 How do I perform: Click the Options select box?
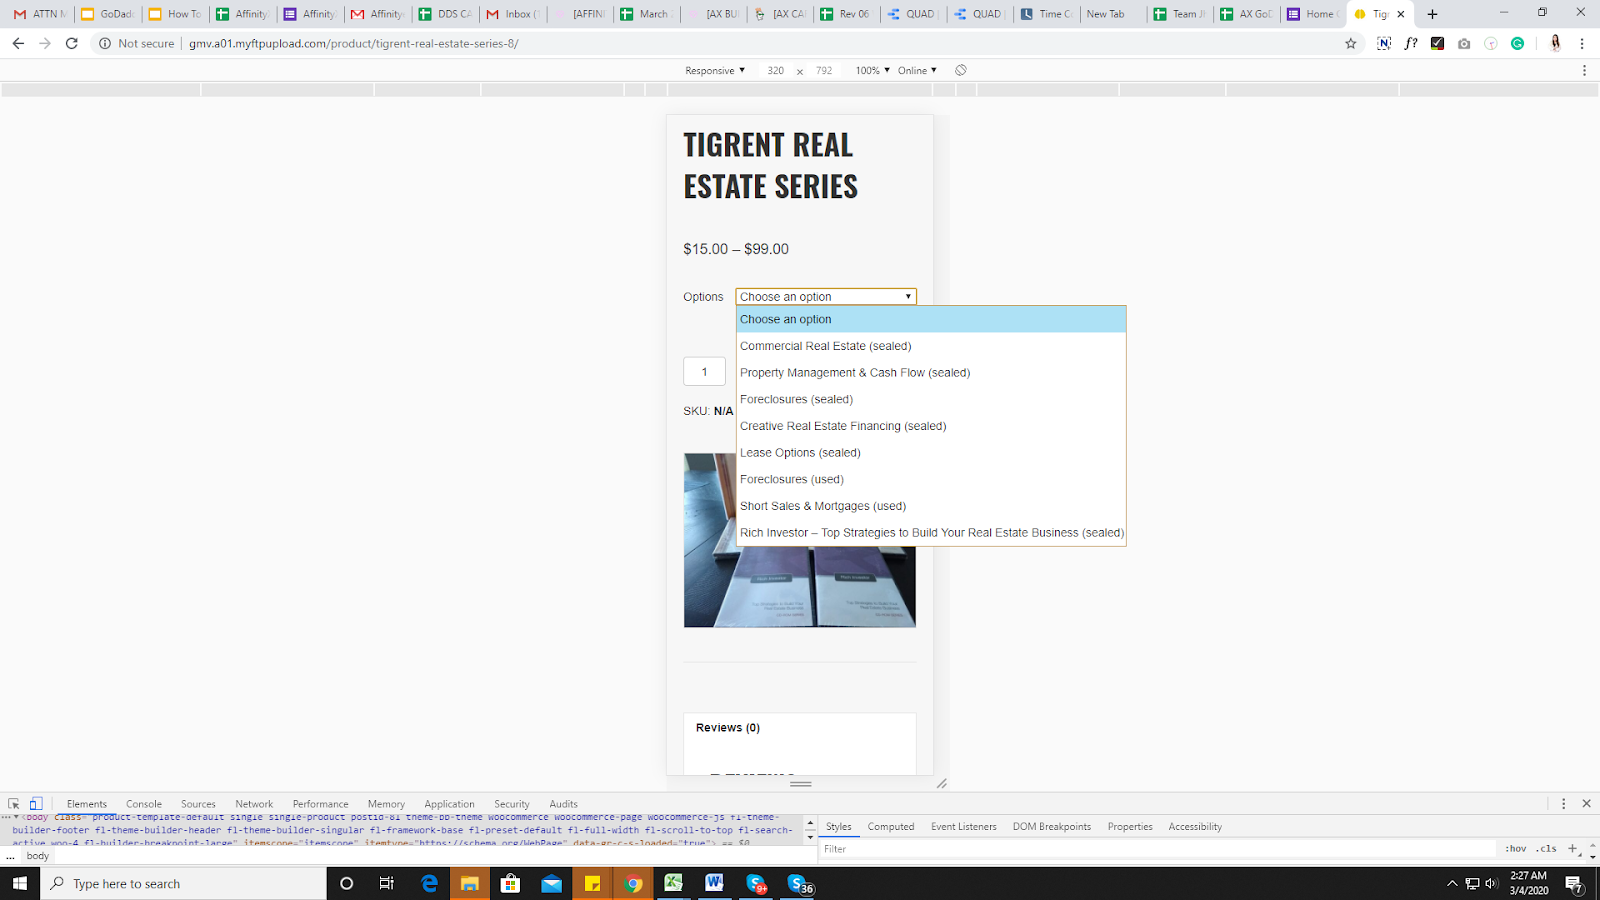(x=826, y=296)
